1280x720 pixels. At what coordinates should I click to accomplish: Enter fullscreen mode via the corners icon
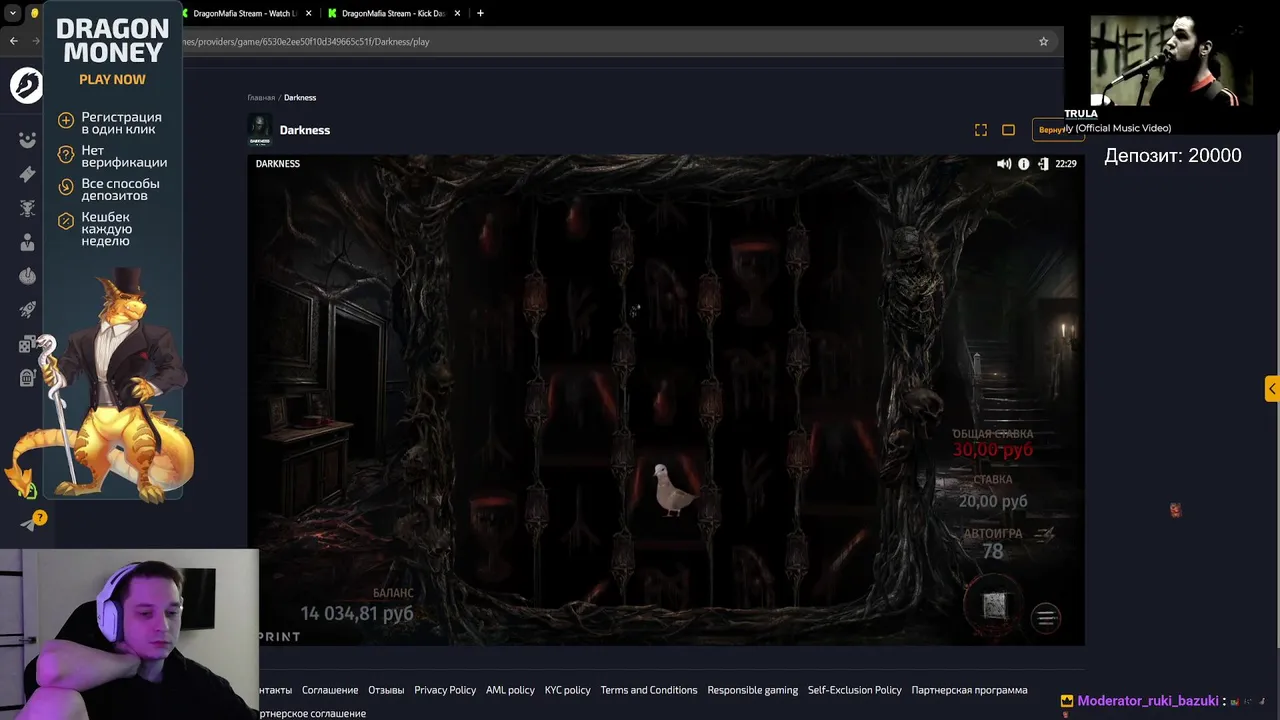tap(981, 130)
